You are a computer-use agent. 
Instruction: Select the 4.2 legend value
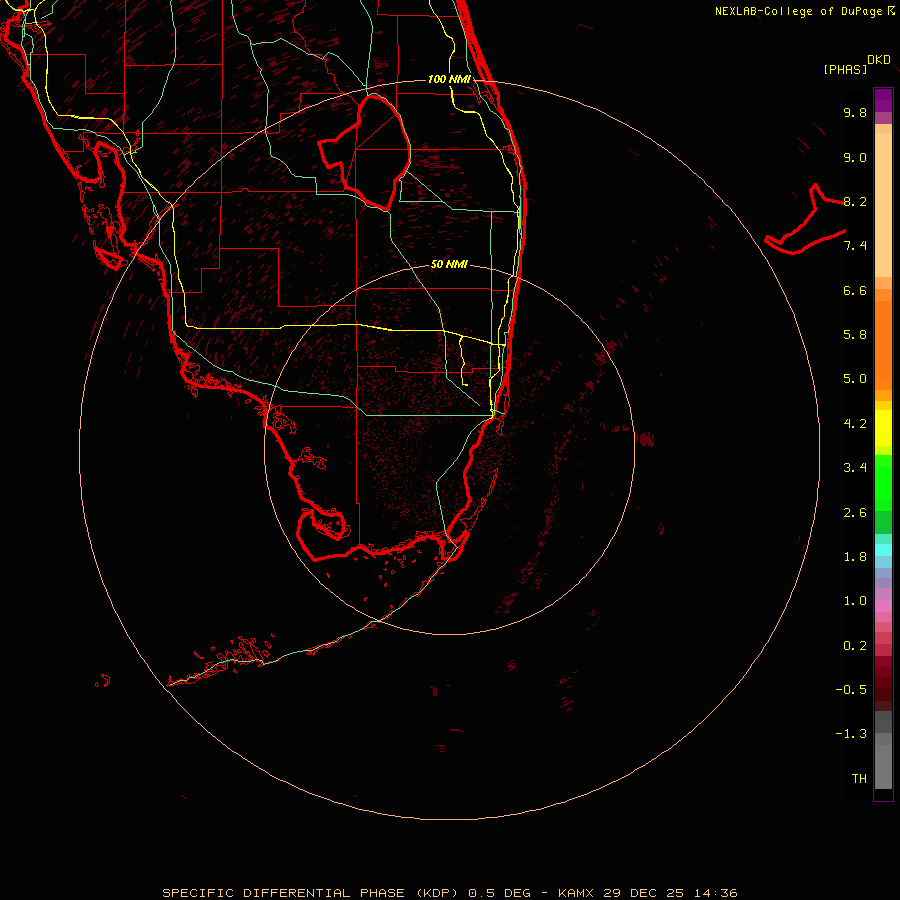tap(855, 424)
